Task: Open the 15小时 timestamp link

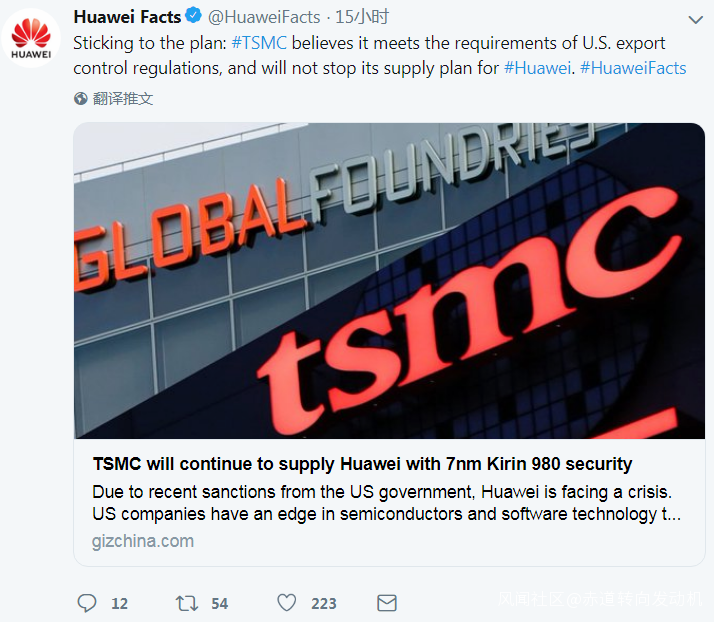Action: click(362, 17)
